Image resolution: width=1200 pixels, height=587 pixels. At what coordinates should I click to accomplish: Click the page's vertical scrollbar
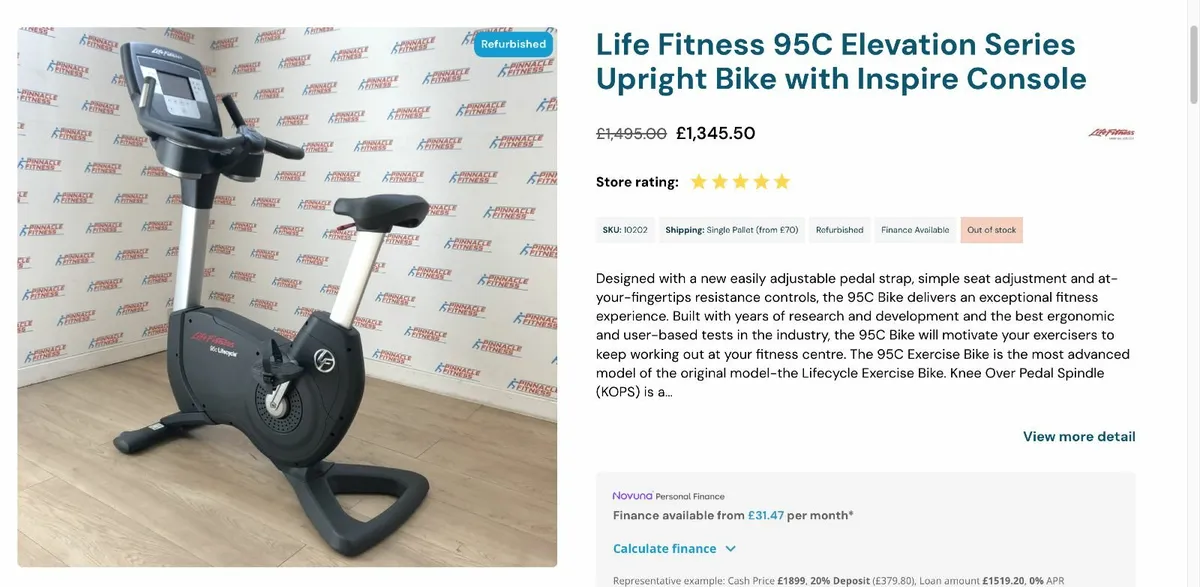coord(1193,60)
